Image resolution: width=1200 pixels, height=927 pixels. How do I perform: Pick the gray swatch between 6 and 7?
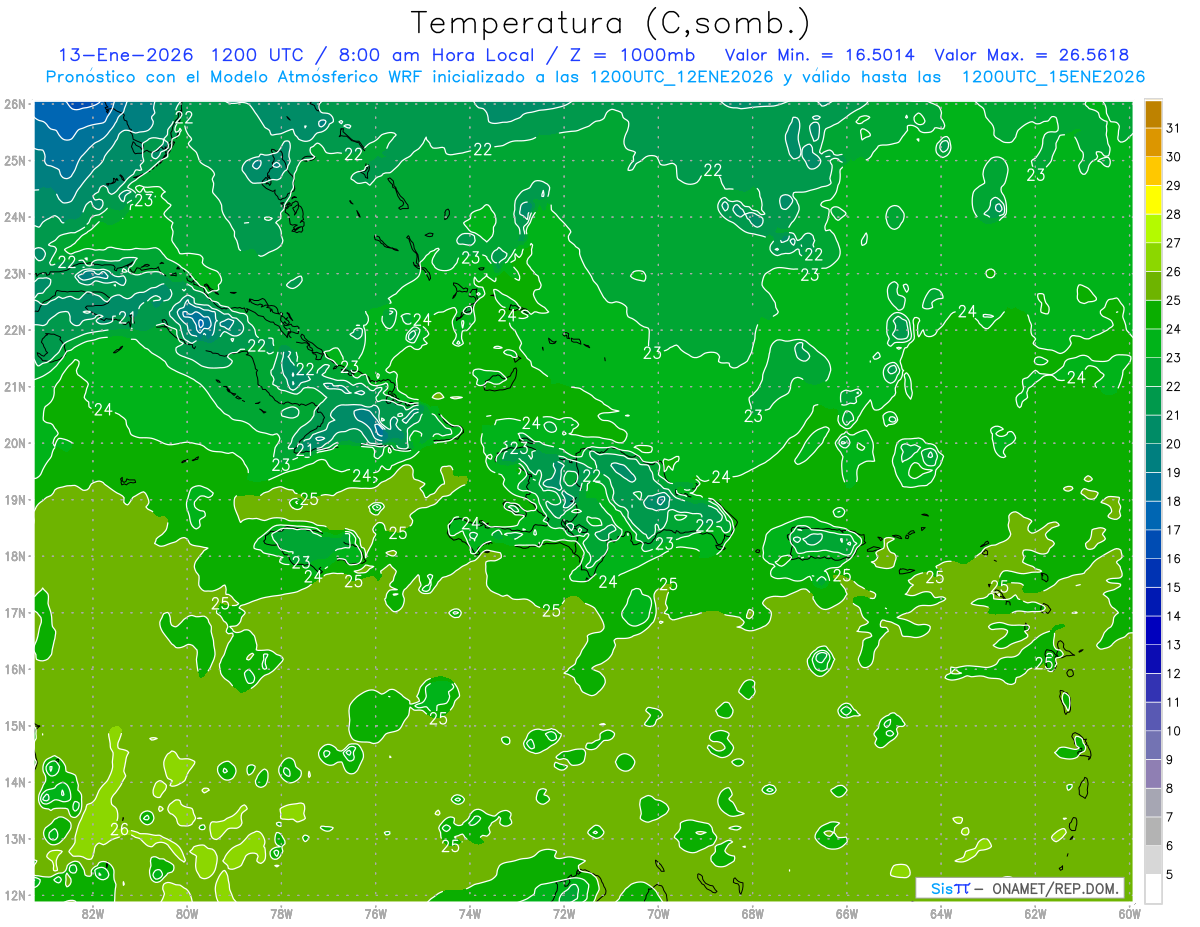(x=1153, y=831)
